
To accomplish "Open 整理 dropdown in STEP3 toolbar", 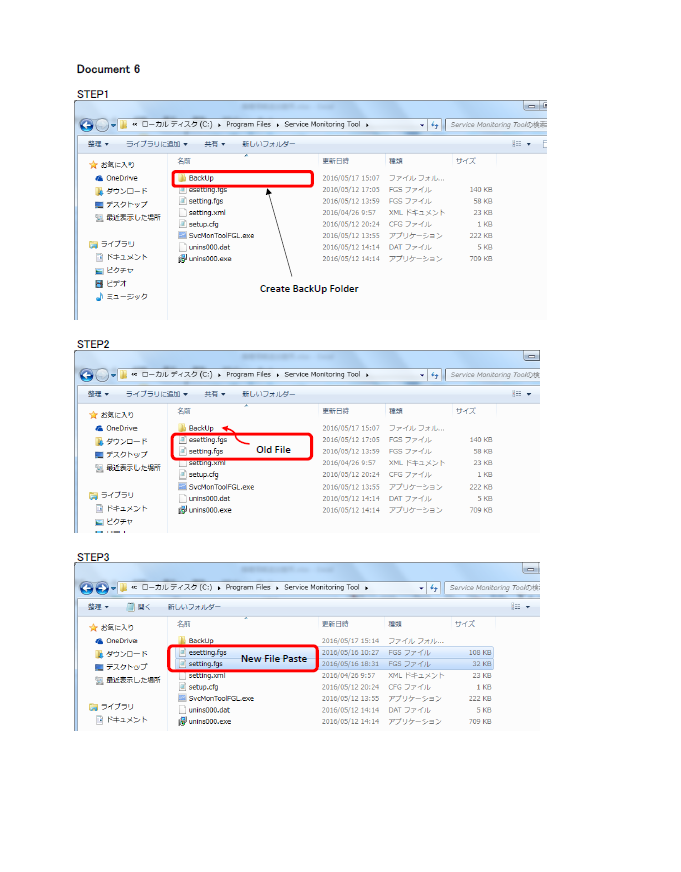I will click(98, 607).
